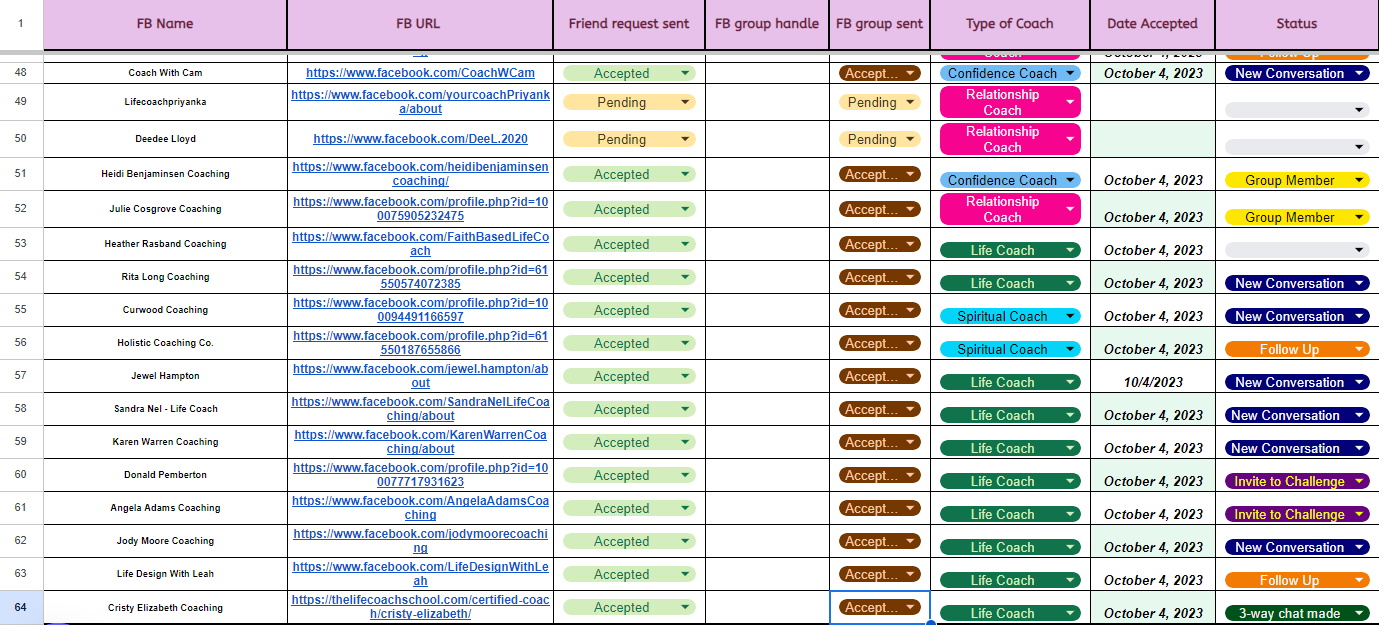Select the FB group sent column header

pos(879,24)
